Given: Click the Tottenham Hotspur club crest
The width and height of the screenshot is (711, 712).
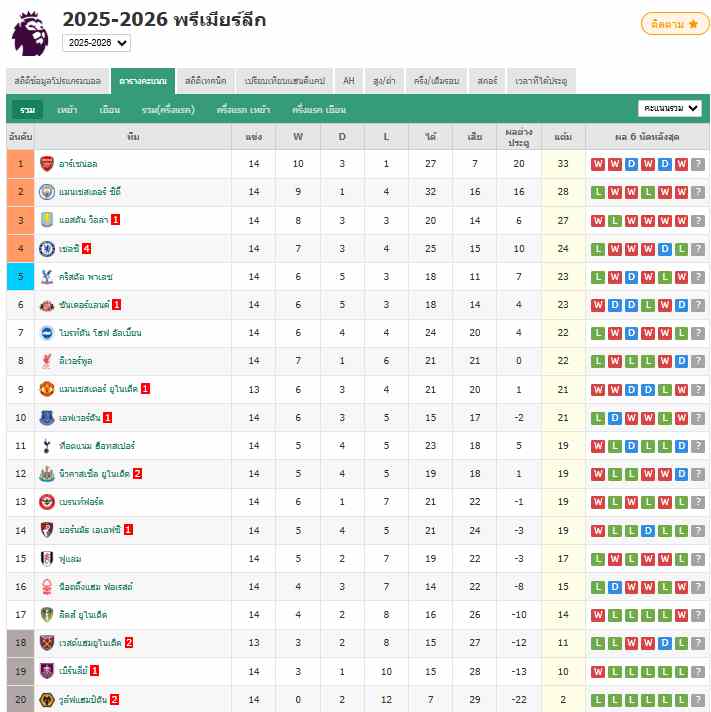Looking at the screenshot, I should [47, 445].
